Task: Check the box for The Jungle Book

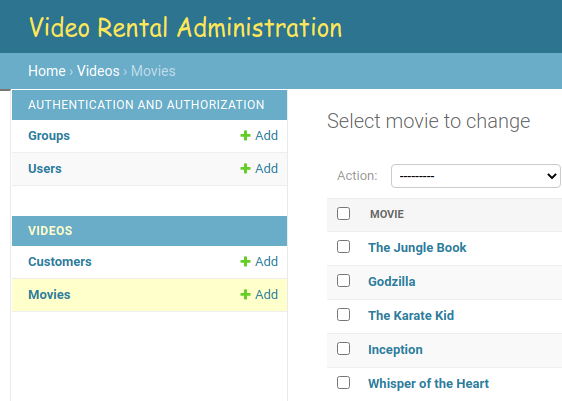Action: point(343,247)
